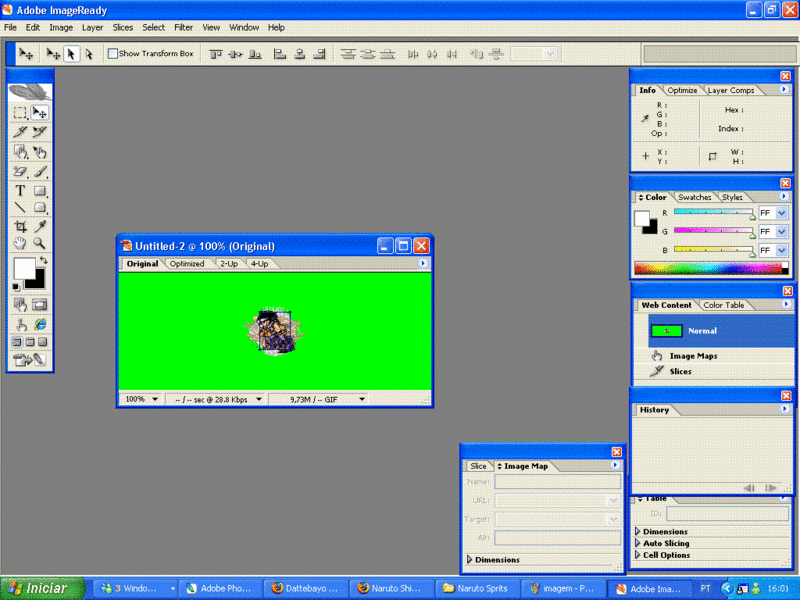Expand the Cell Options section

[638, 555]
